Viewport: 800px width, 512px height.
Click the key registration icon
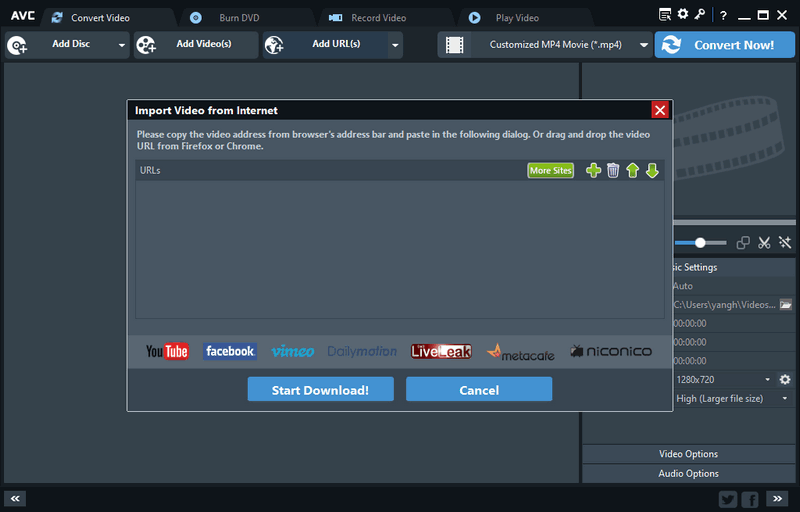pyautogui.click(x=700, y=14)
